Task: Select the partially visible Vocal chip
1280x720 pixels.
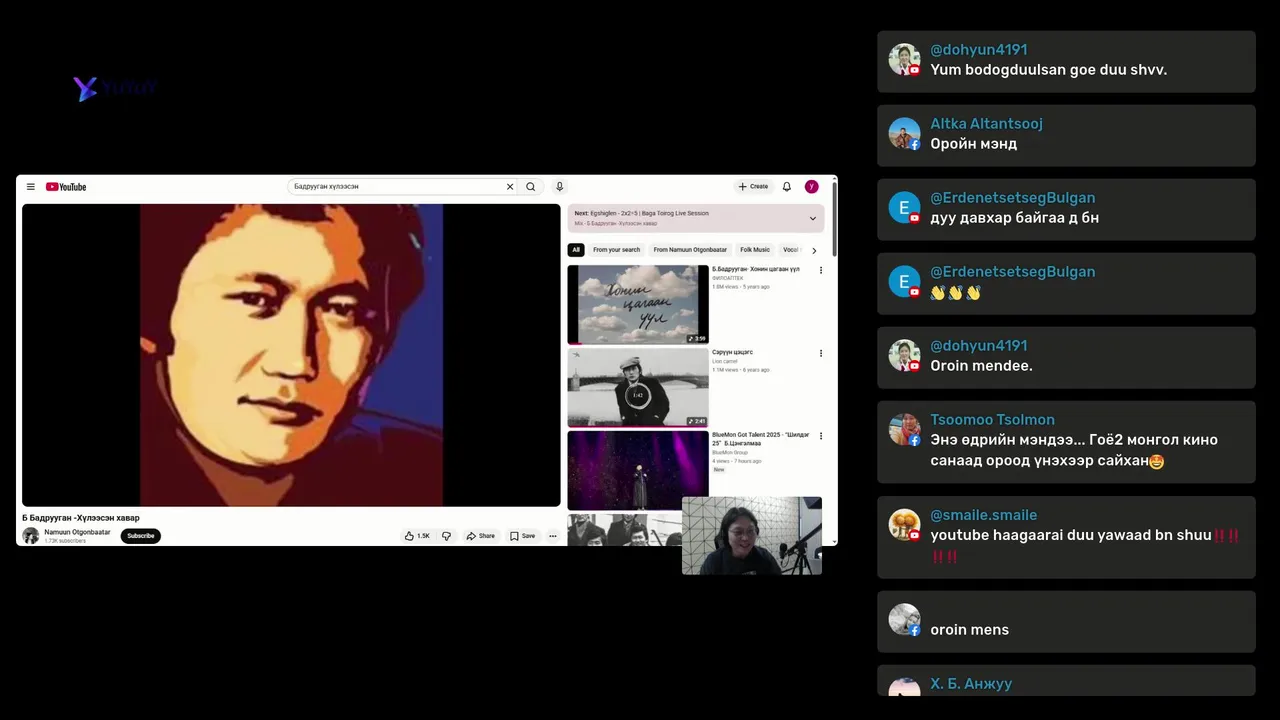Action: pos(791,250)
